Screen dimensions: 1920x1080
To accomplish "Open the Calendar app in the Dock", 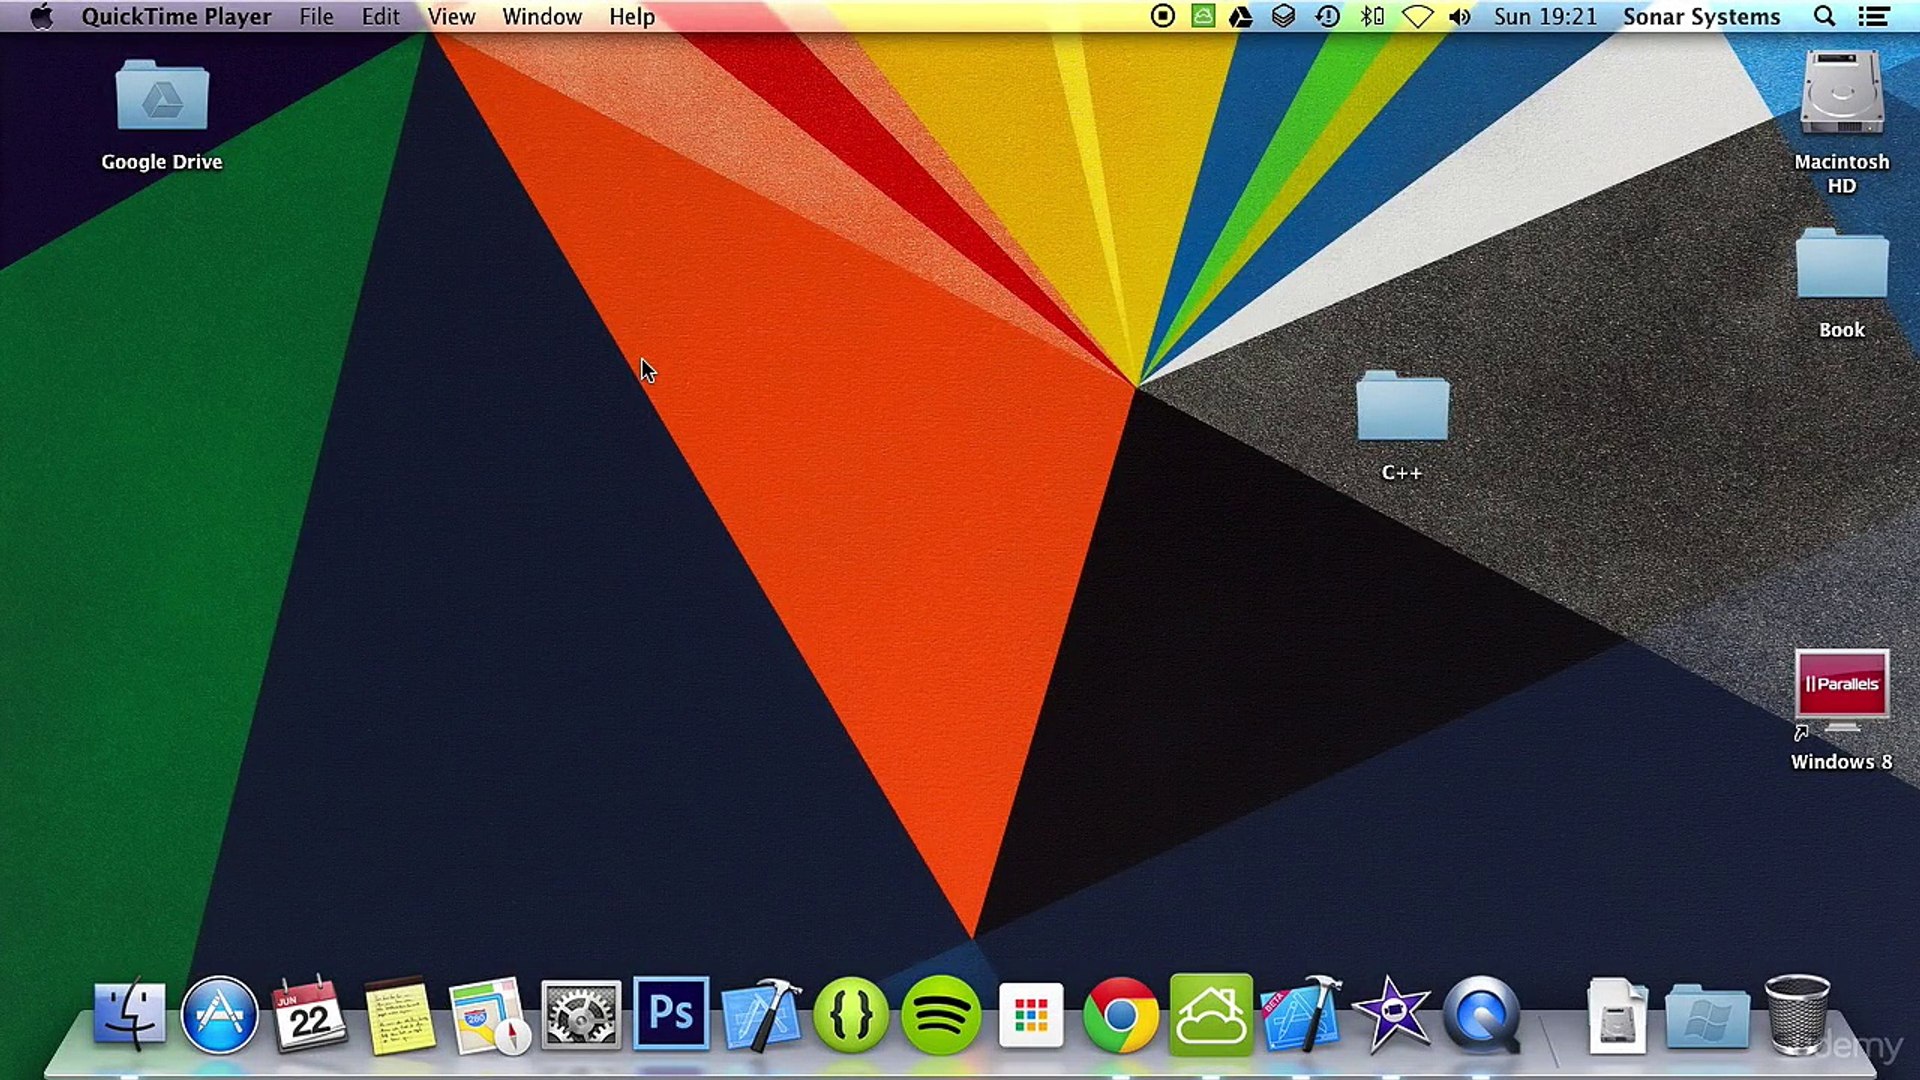I will [309, 1013].
